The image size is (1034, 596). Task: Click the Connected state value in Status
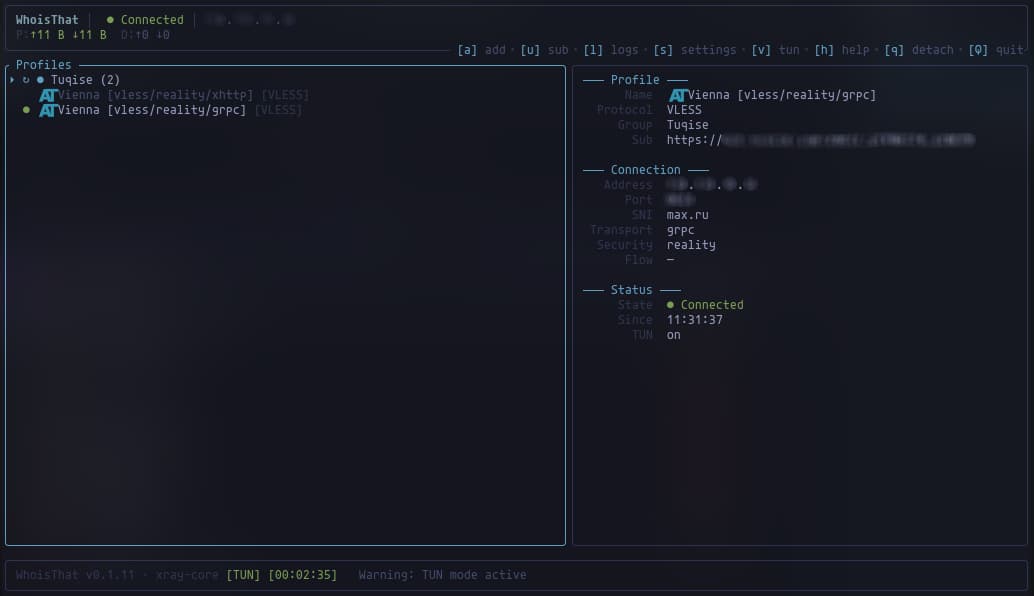[712, 305]
